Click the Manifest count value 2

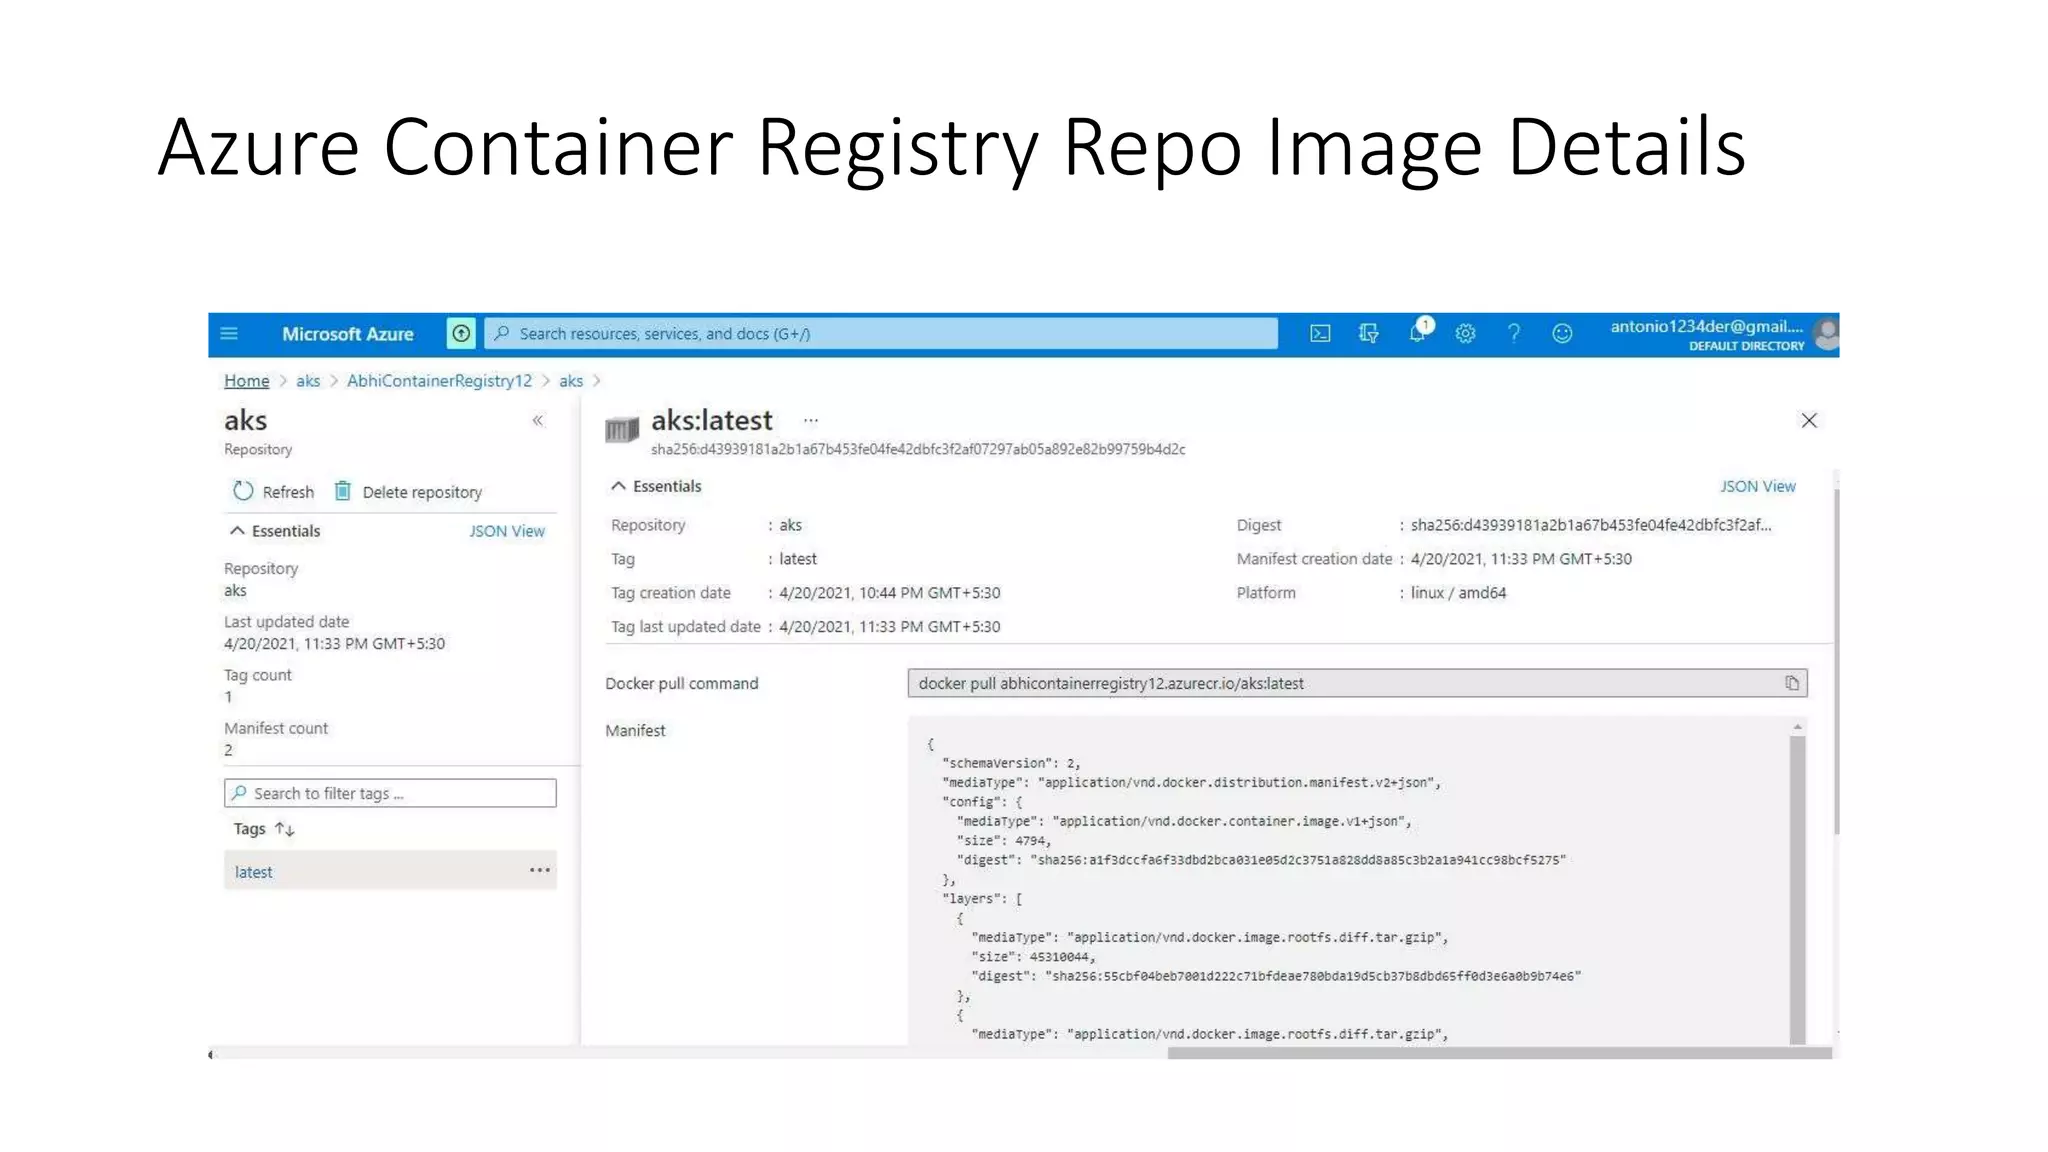[x=228, y=750]
